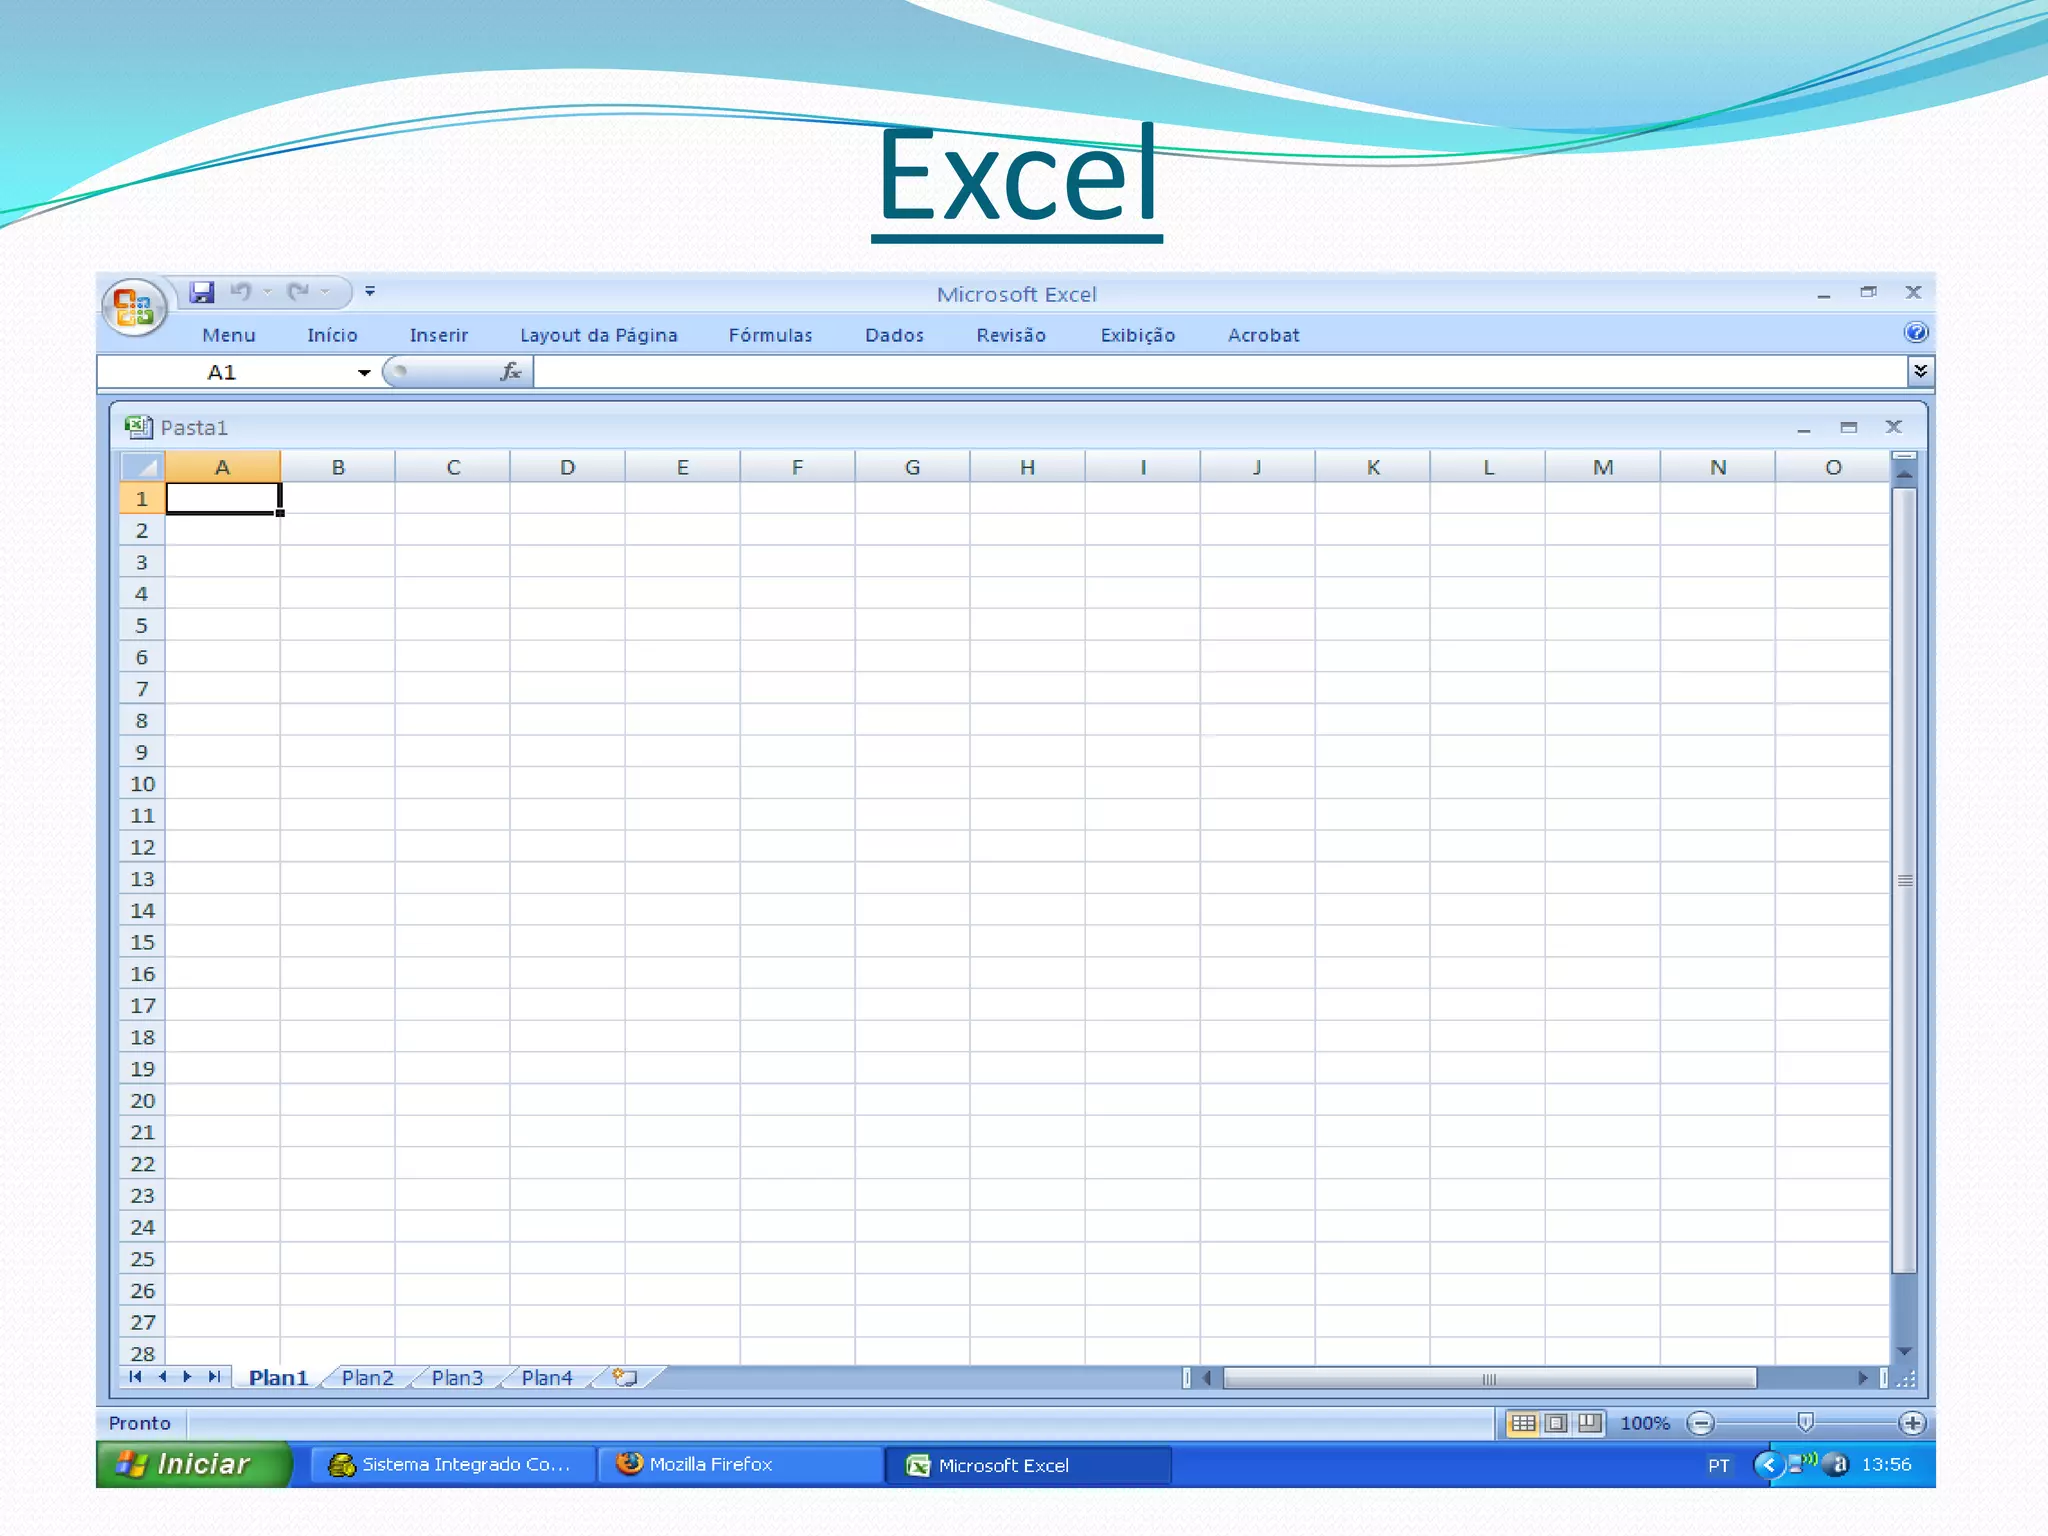The height and width of the screenshot is (1536, 2048).
Task: Click the zoom in plus button
Action: pyautogui.click(x=1911, y=1423)
